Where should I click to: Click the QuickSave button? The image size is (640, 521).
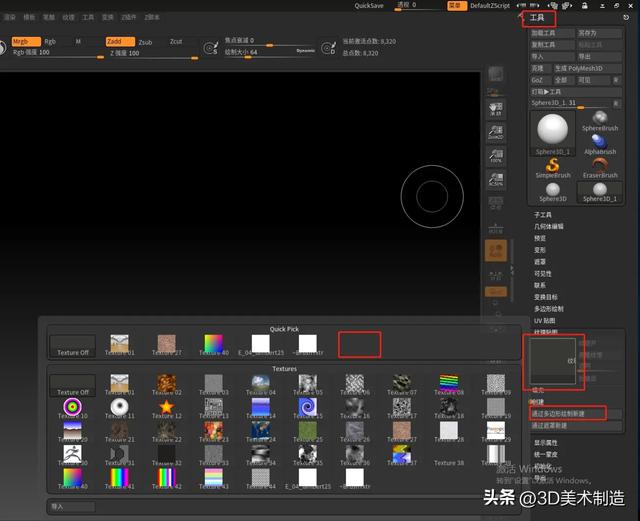(369, 6)
